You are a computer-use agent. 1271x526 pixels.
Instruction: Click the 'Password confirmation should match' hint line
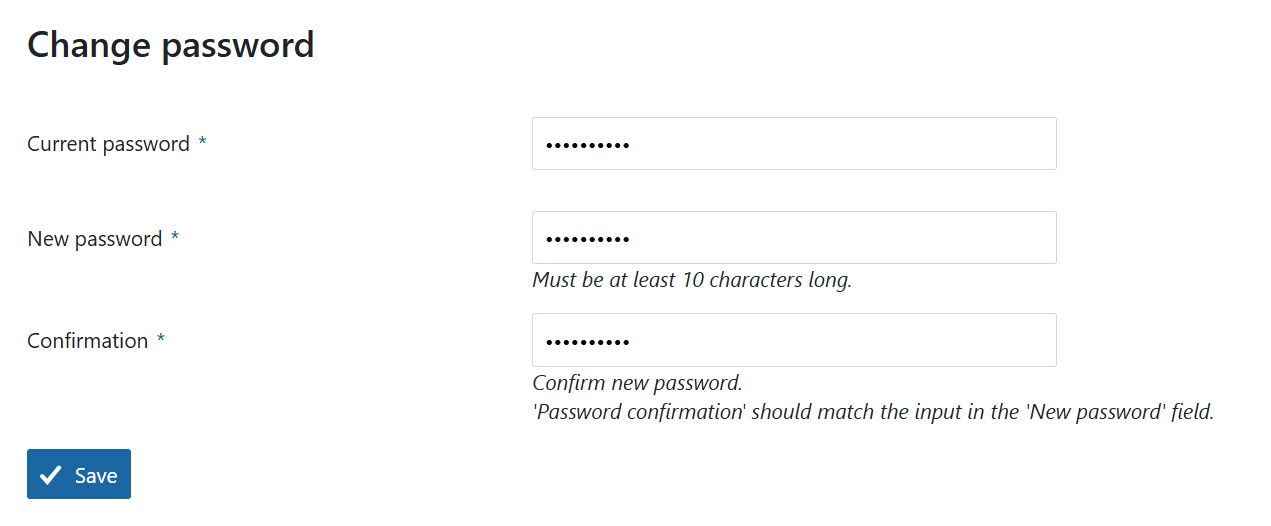coord(872,412)
